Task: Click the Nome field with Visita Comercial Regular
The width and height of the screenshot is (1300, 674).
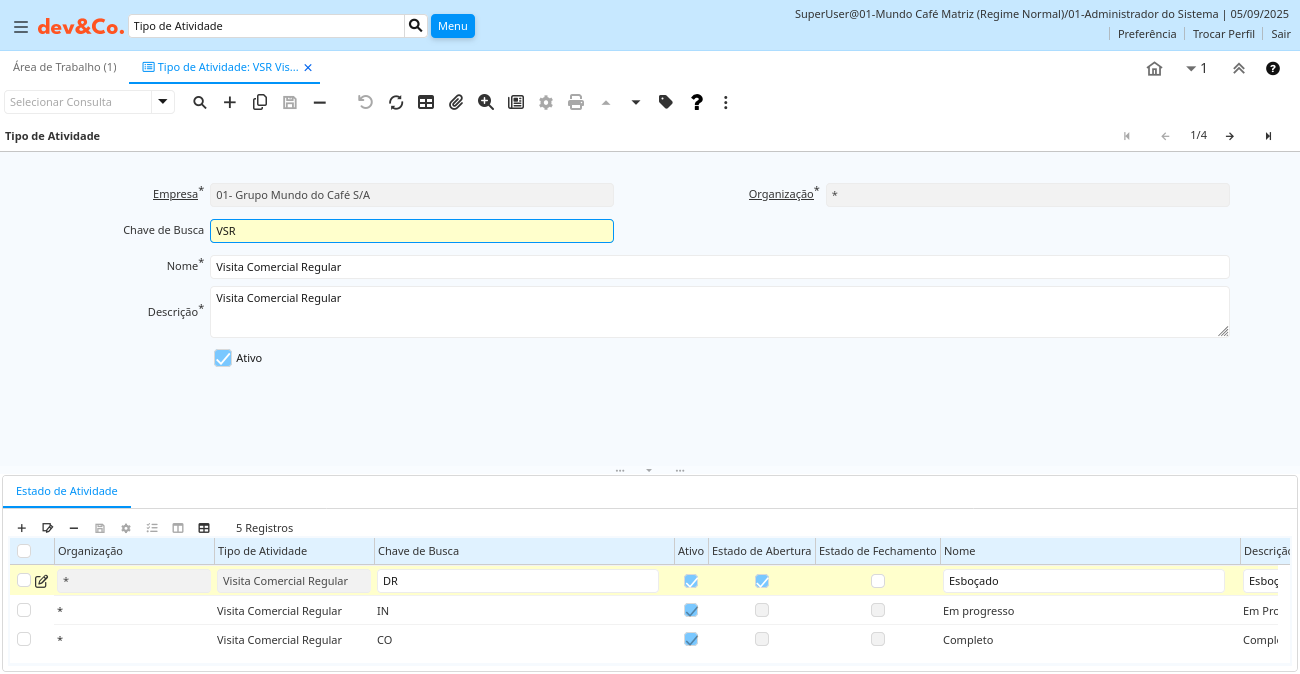Action: click(x=719, y=267)
